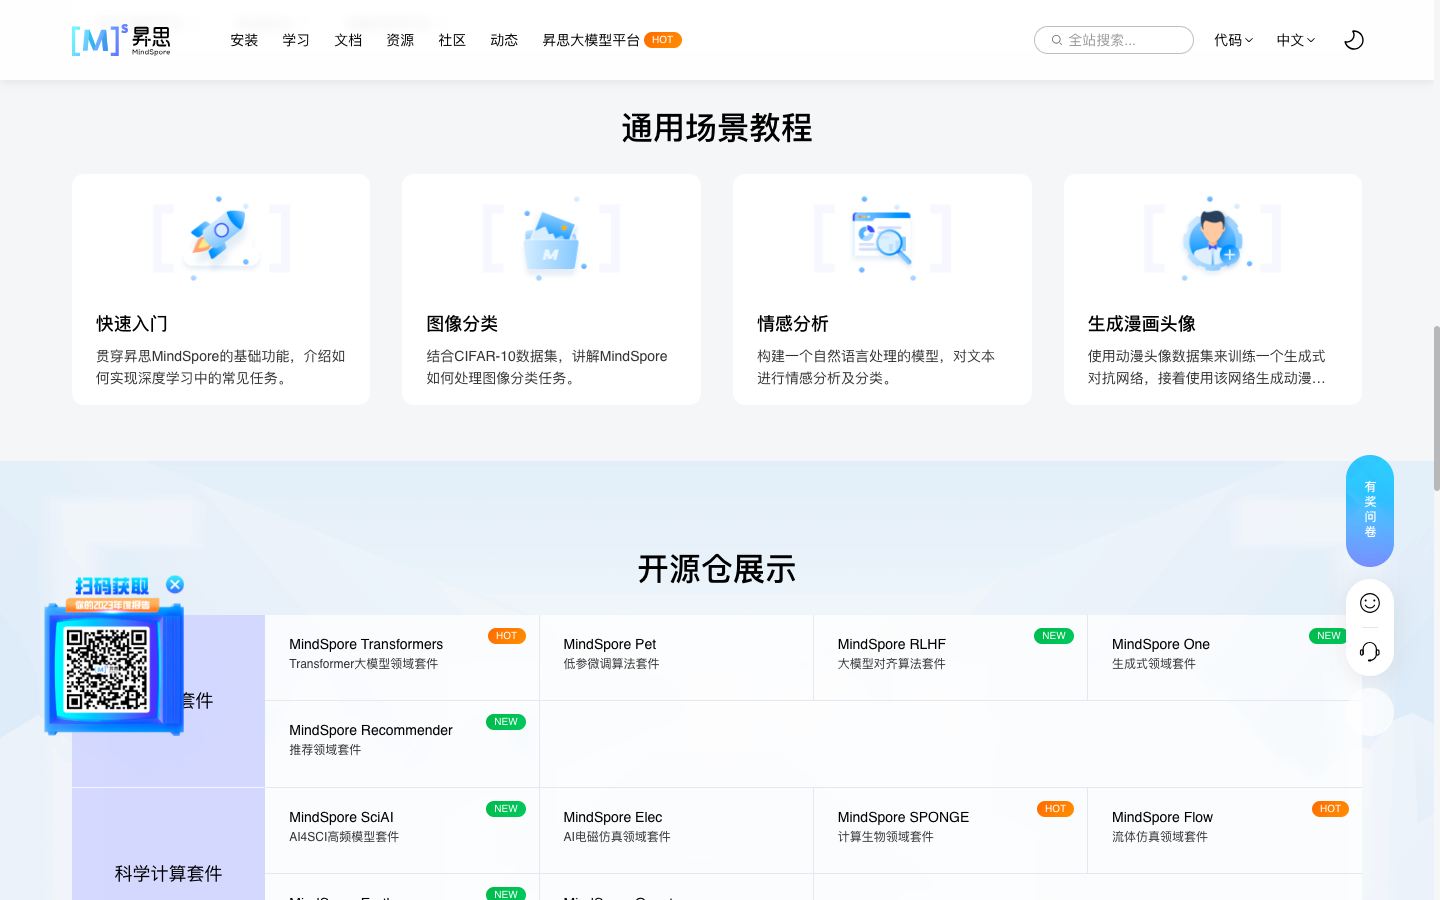Open MindSpore One repository
Viewport: 1440px width, 900px height.
[1161, 644]
